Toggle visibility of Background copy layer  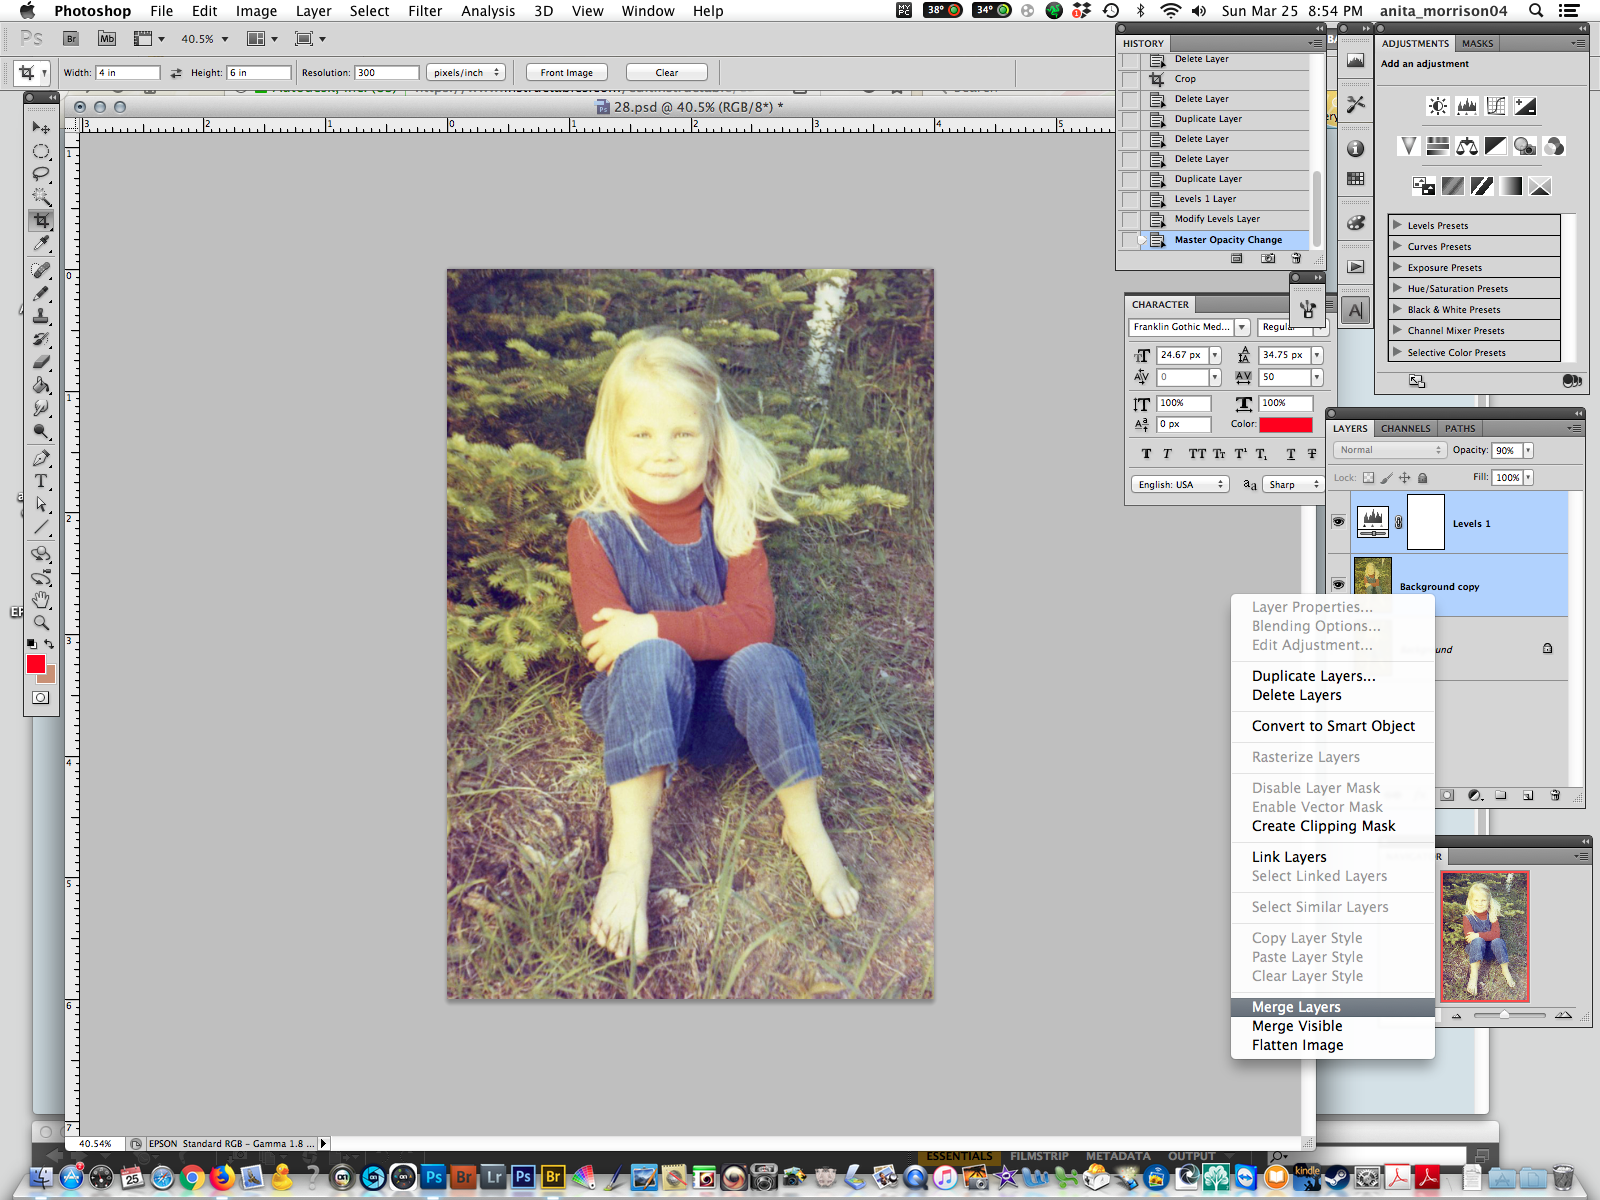pos(1338,585)
